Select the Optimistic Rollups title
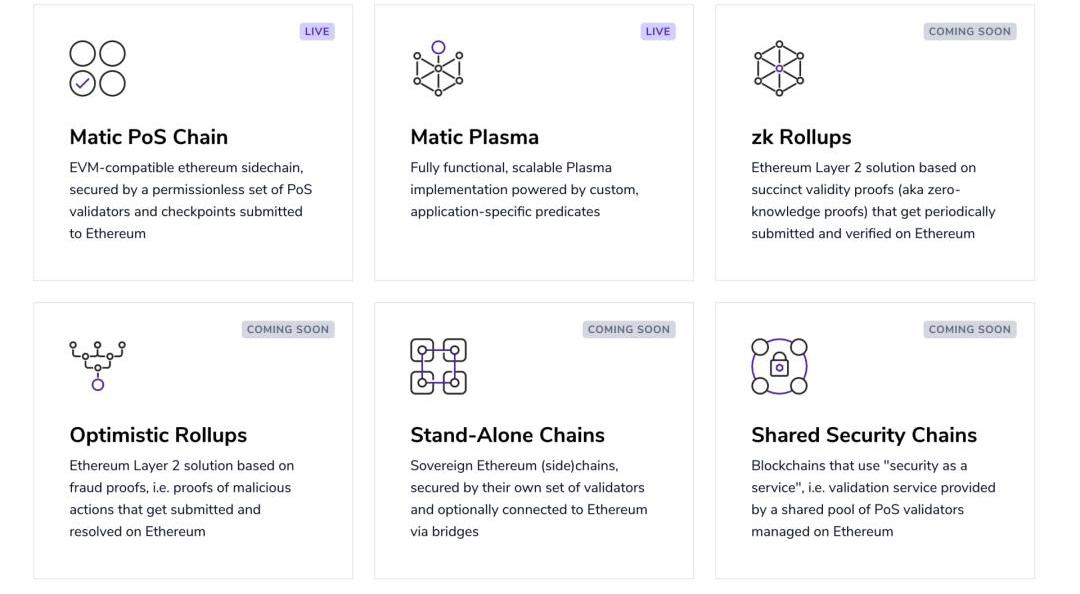The width and height of the screenshot is (1080, 594). tap(158, 435)
